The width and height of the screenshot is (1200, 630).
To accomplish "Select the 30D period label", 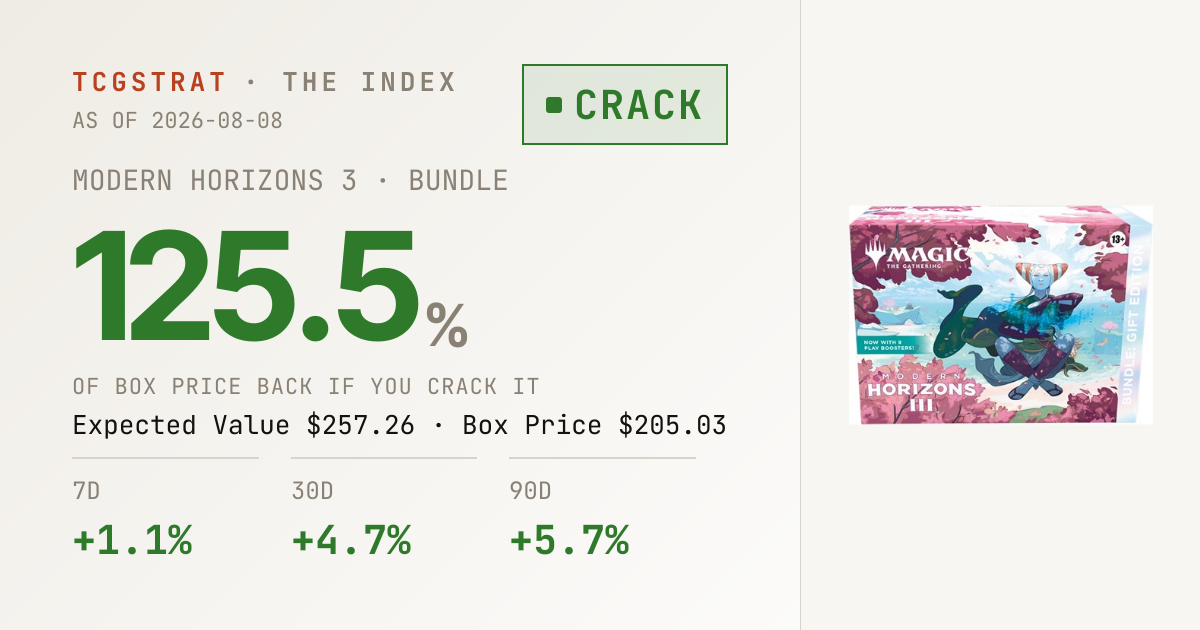I will (313, 492).
